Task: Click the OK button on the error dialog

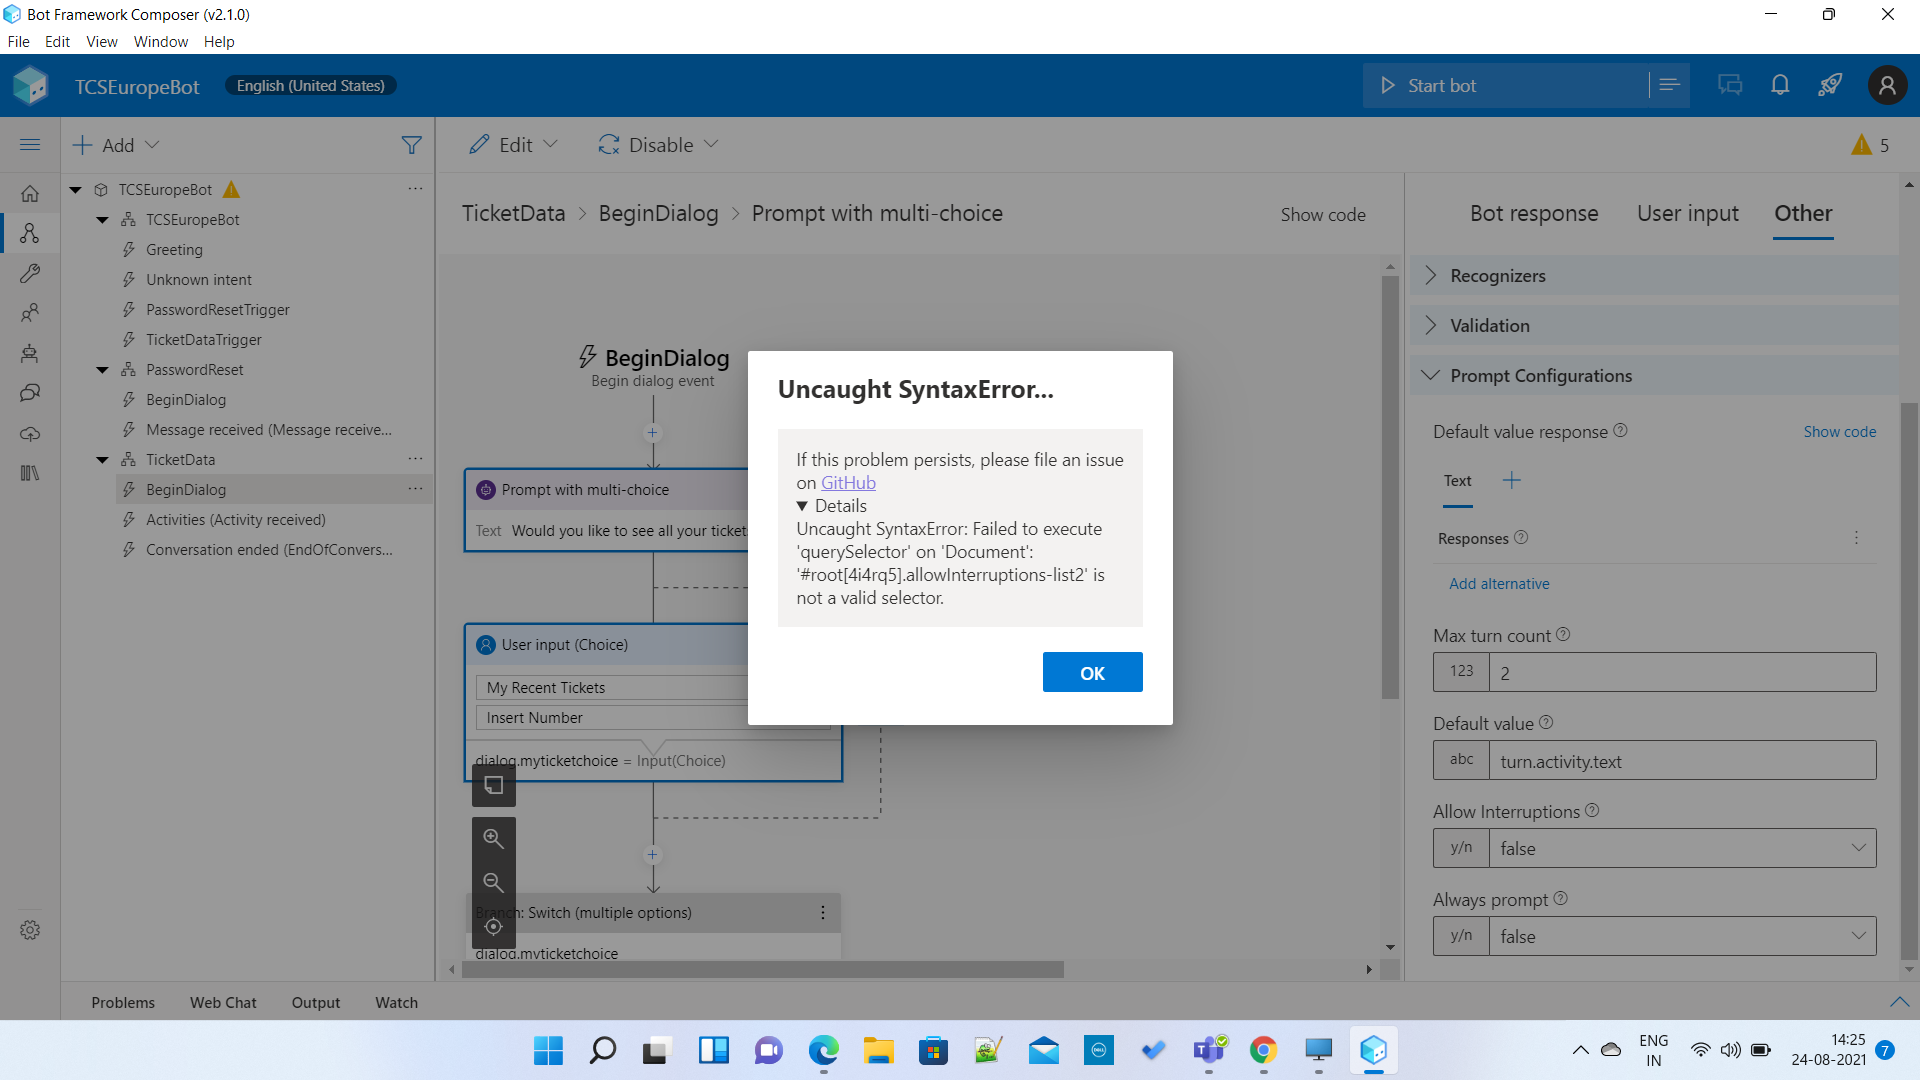Action: click(x=1092, y=672)
